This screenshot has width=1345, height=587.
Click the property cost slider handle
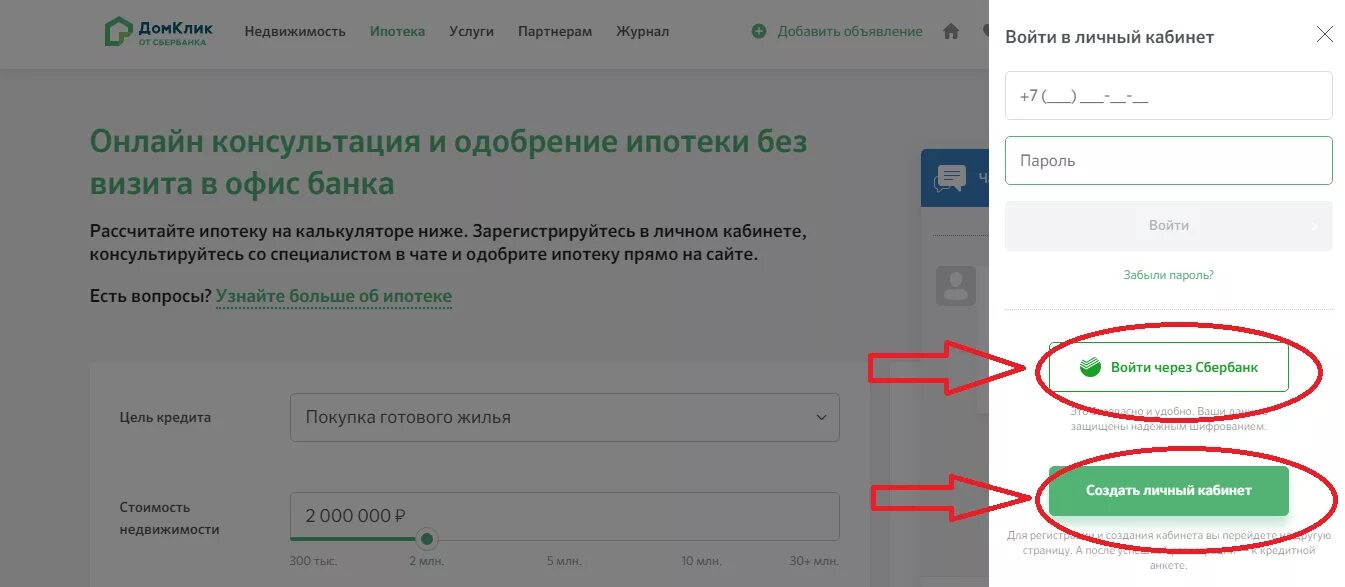tap(427, 539)
